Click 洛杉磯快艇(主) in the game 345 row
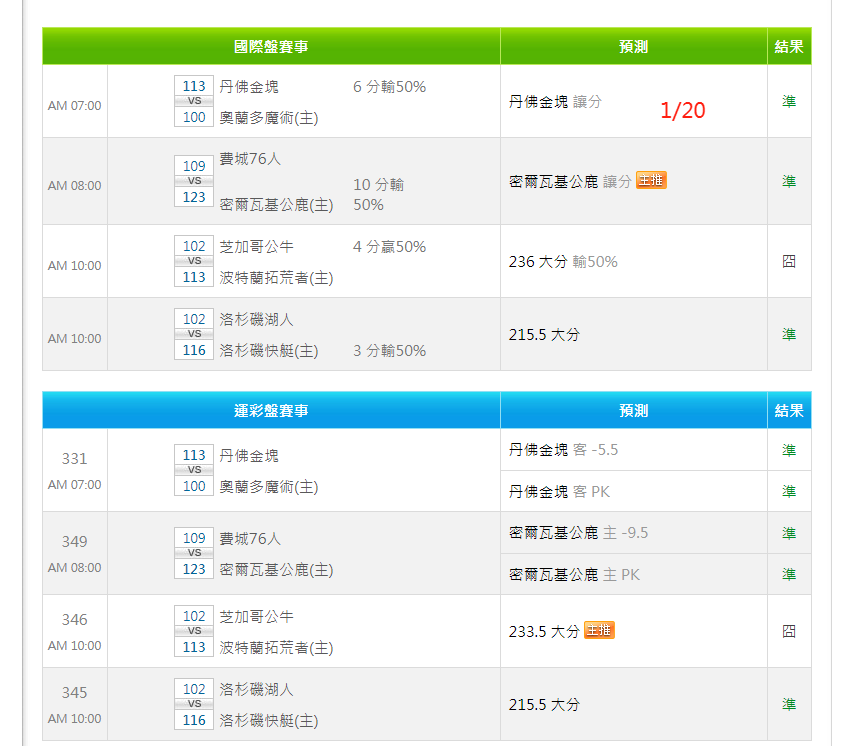Viewport: 867px width, 746px height. click(269, 721)
